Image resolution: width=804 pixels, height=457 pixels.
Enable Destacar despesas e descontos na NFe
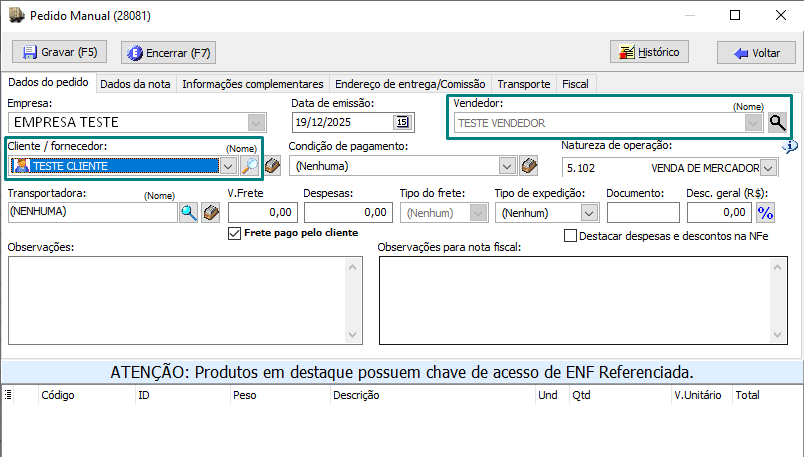pyautogui.click(x=571, y=236)
